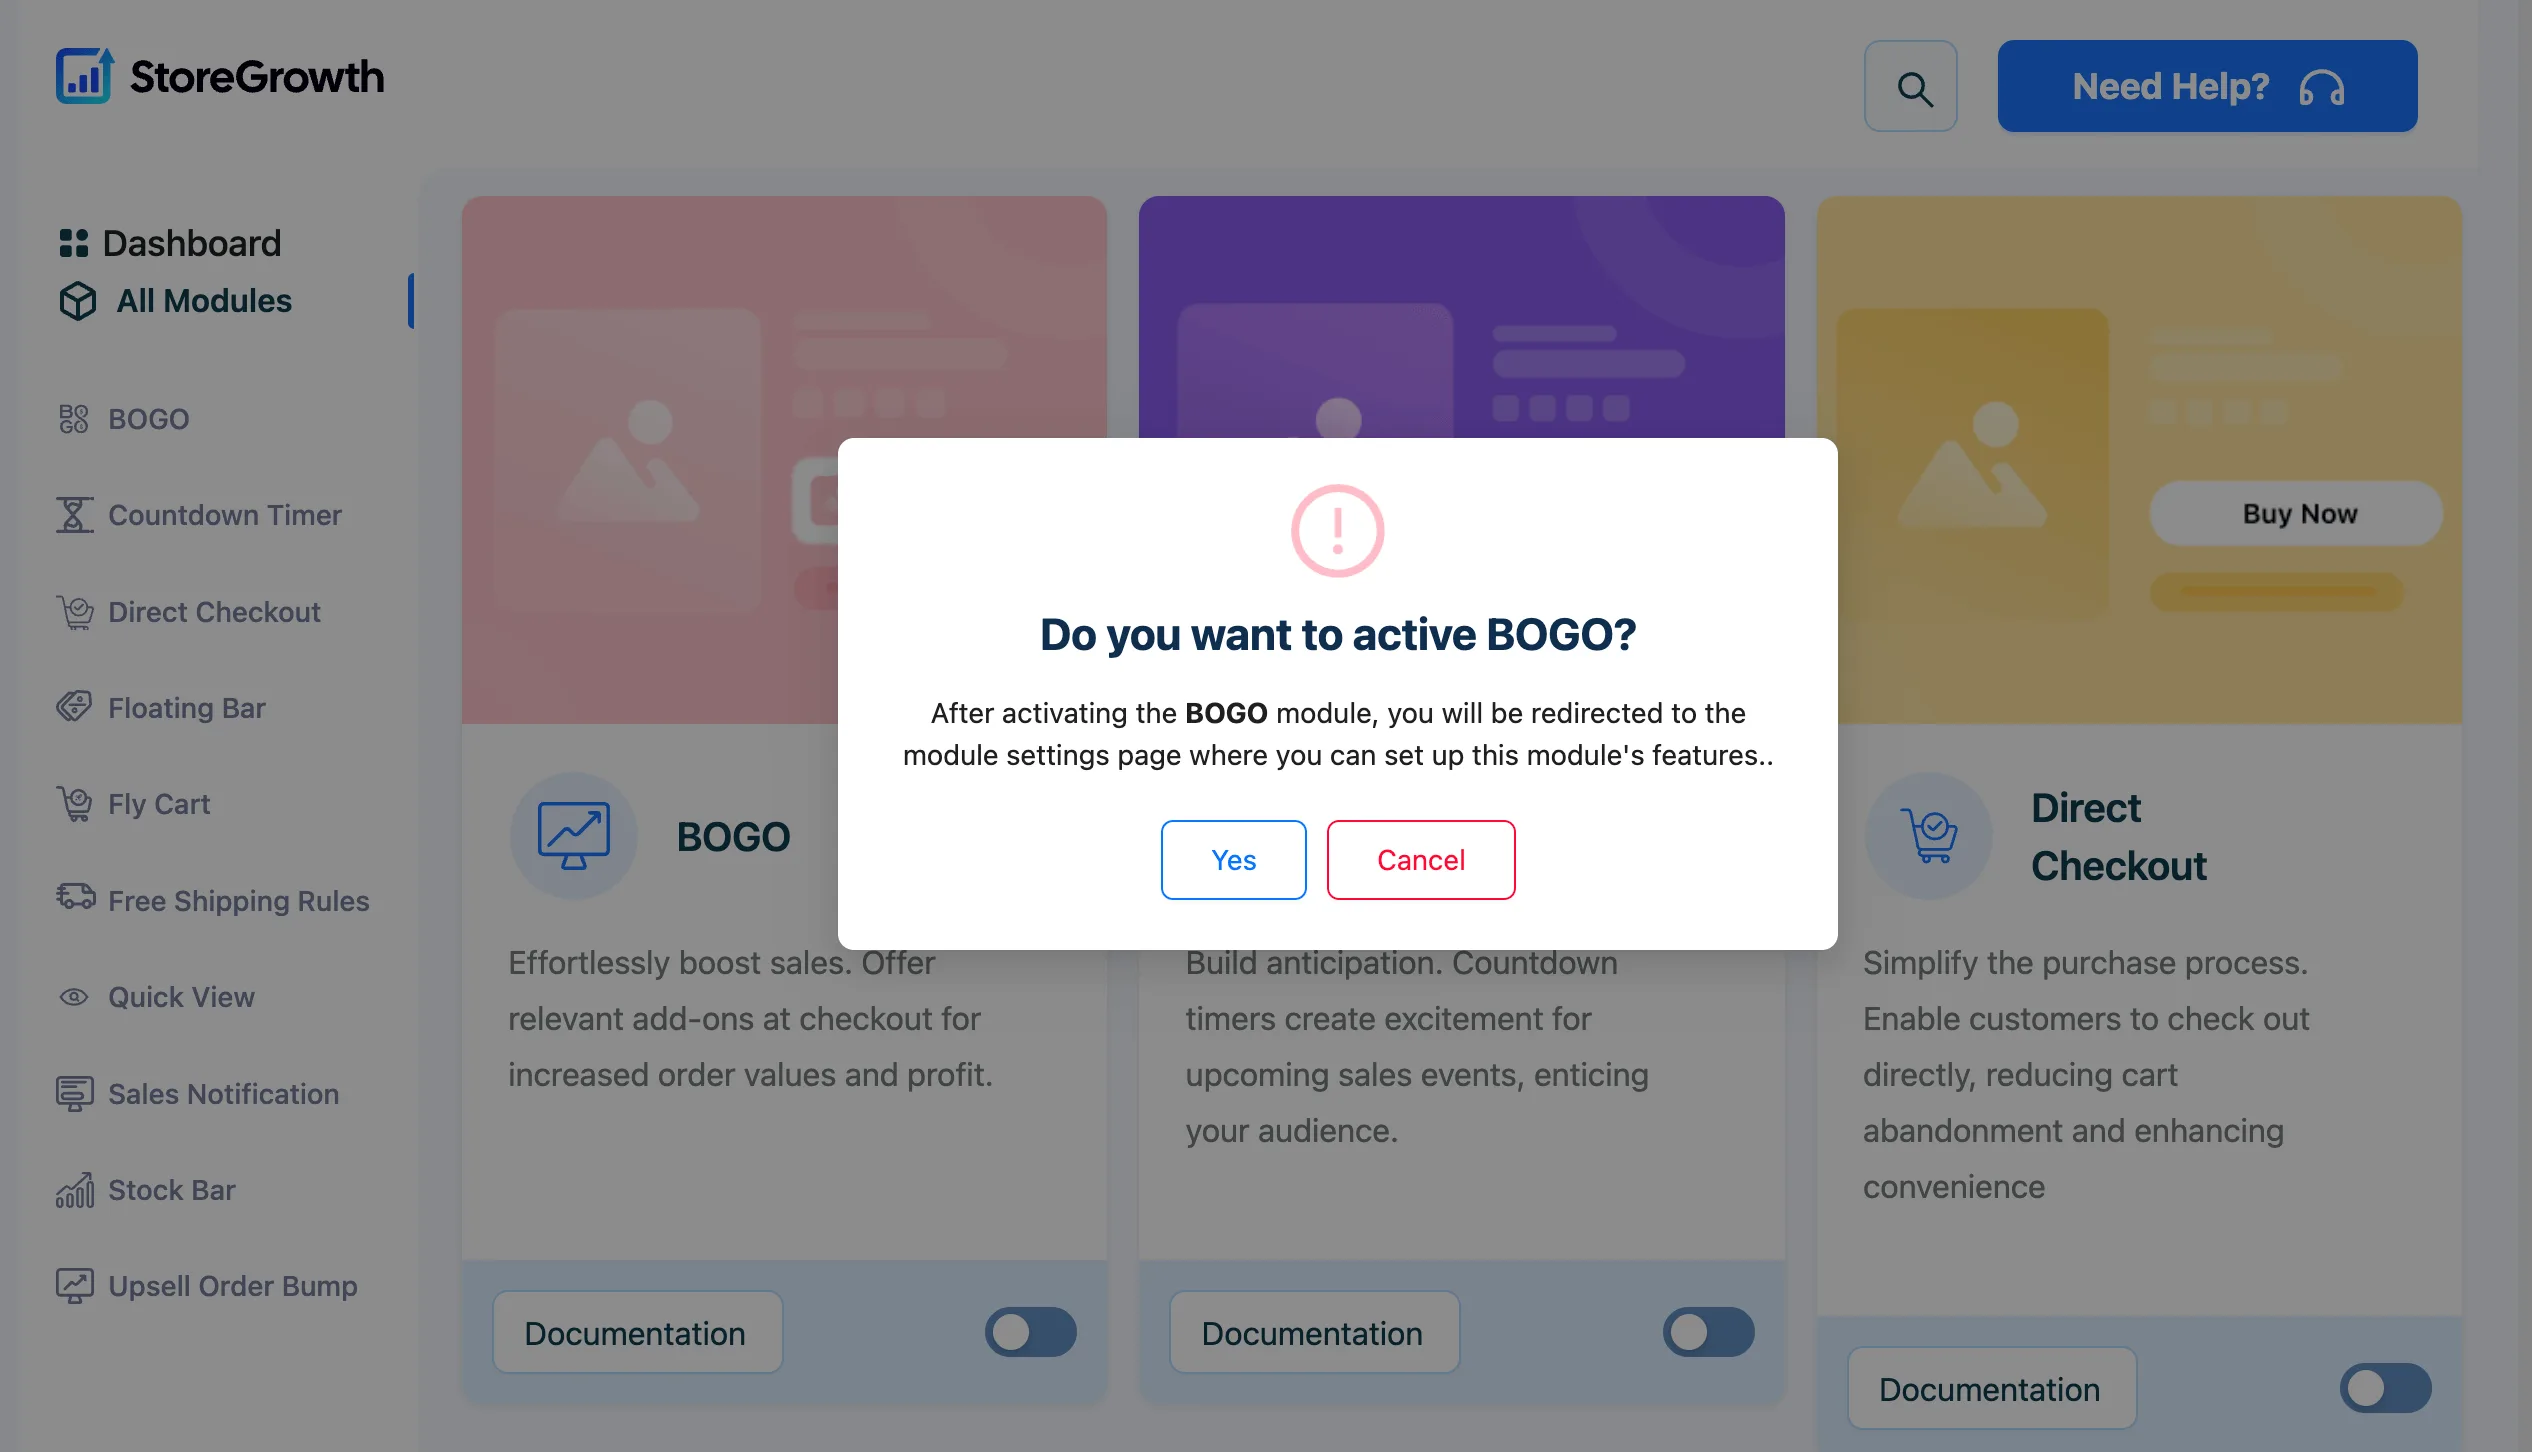2532x1452 pixels.
Task: Click the Stock Bar chart icon
Action: [74, 1190]
